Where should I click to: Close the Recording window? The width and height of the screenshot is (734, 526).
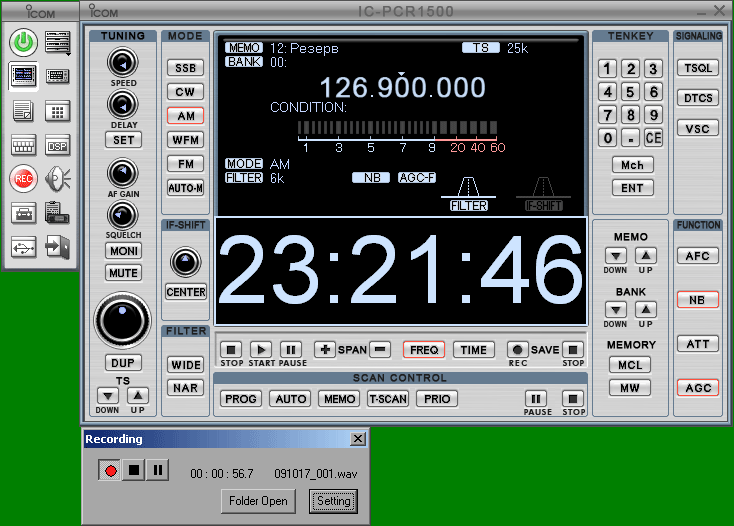click(x=358, y=438)
